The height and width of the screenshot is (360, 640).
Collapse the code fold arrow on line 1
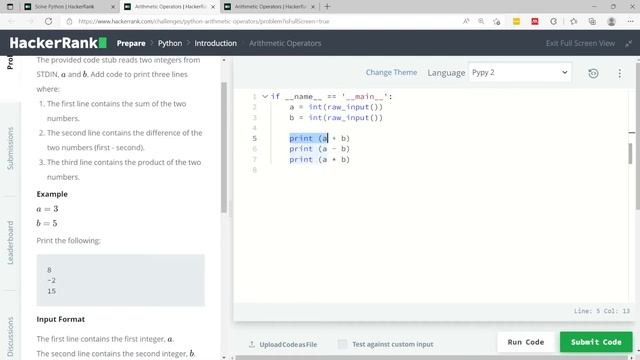click(265, 96)
